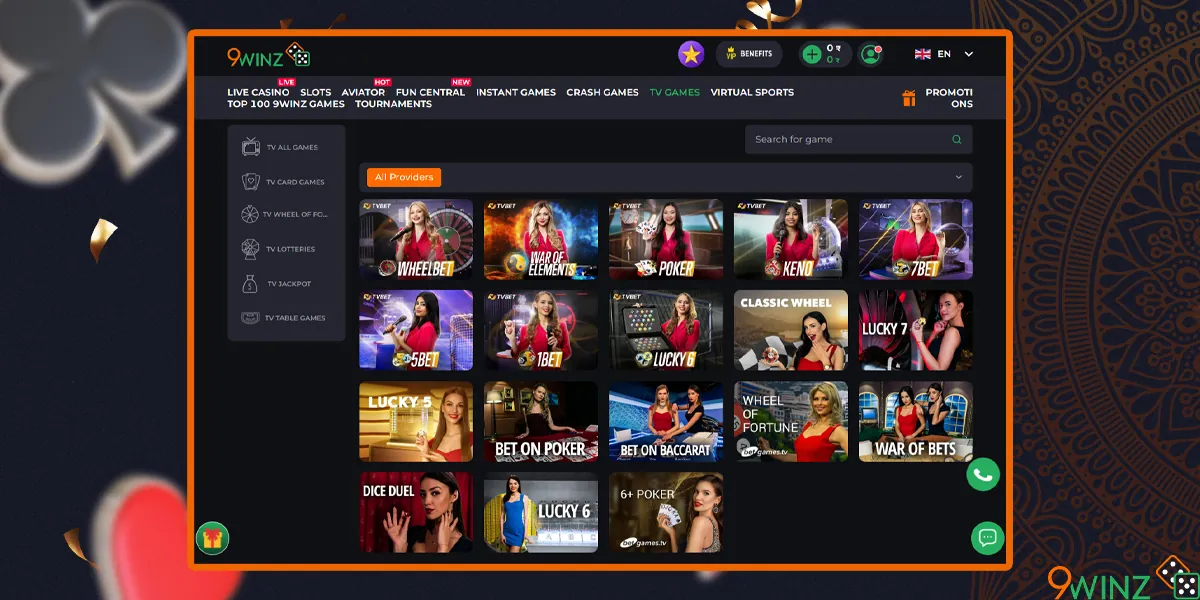Screen dimensions: 1200x600
Task: Open the 1Bet game thumbnail
Action: click(541, 330)
